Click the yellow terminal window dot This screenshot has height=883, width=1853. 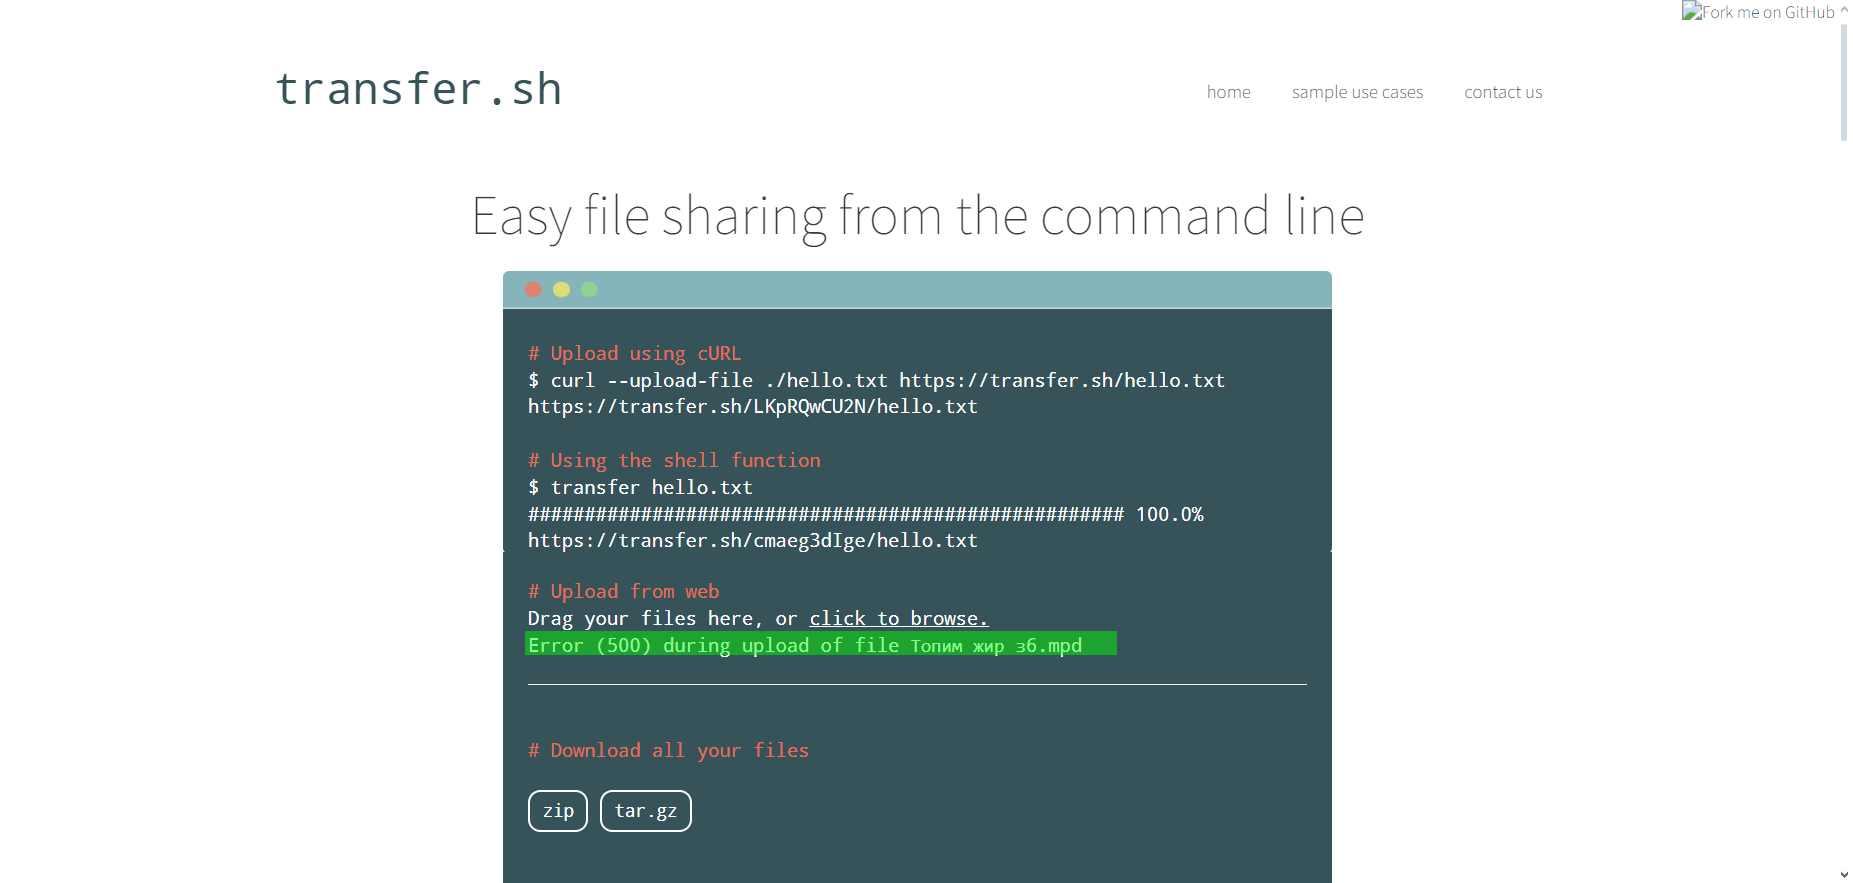tap(561, 289)
